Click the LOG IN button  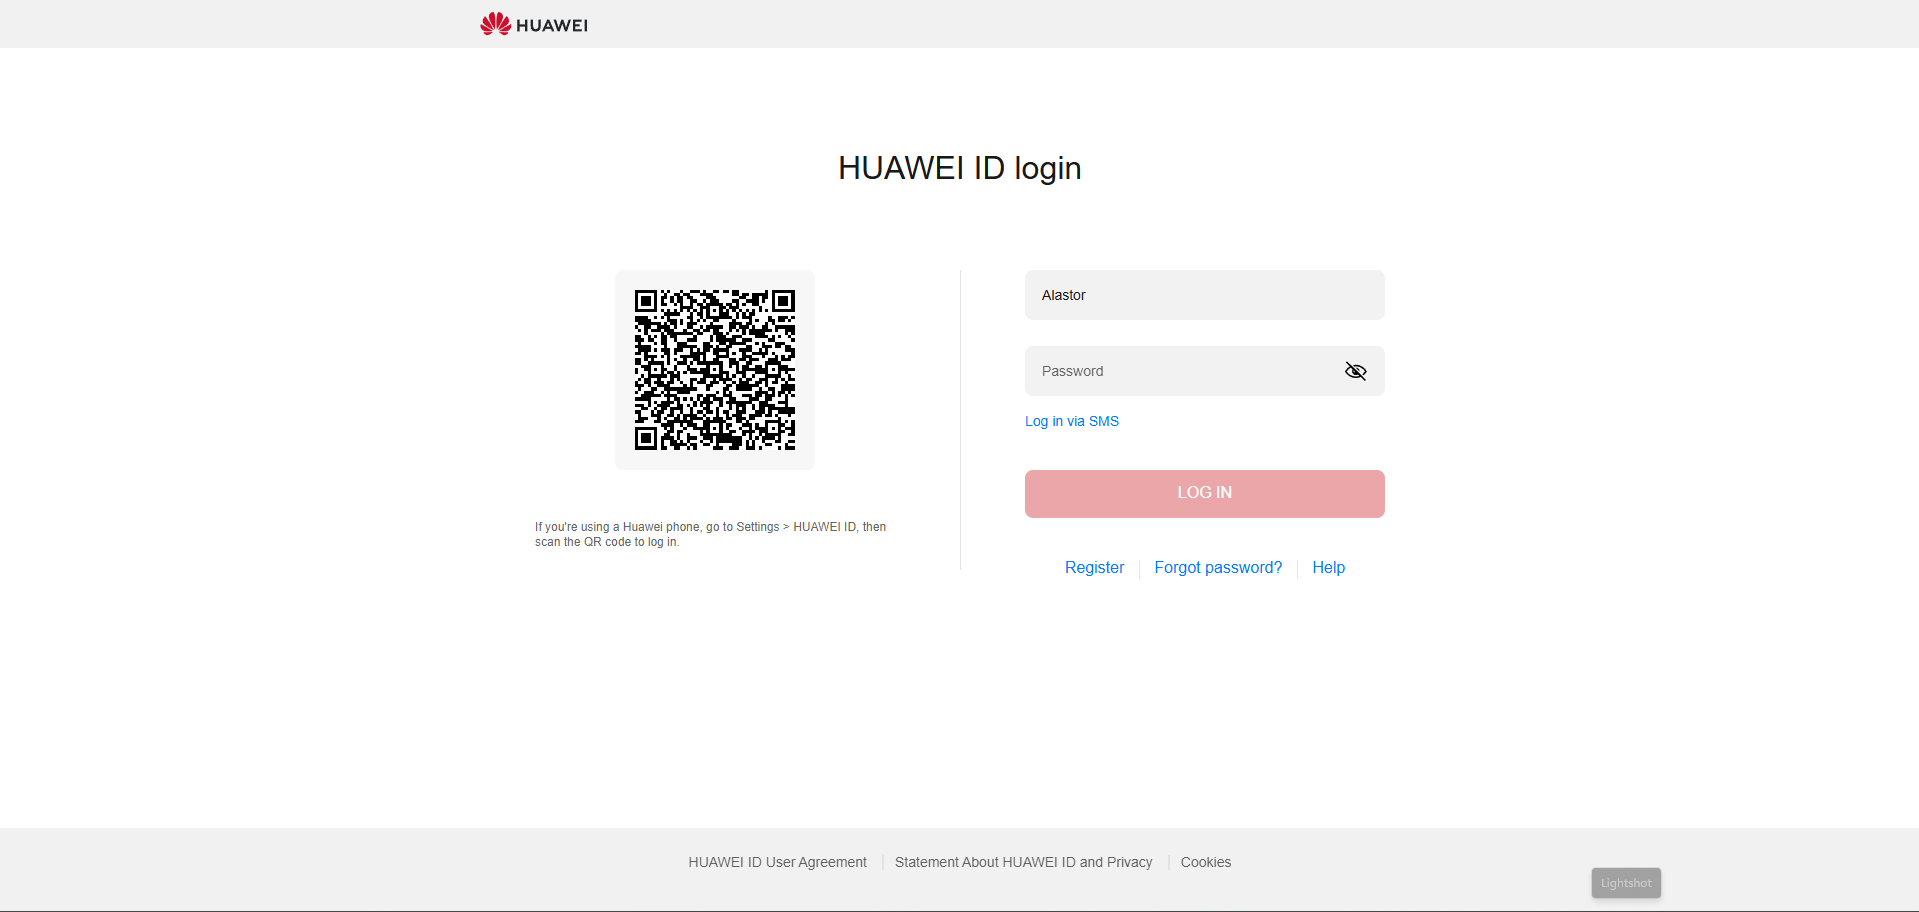(x=1204, y=493)
